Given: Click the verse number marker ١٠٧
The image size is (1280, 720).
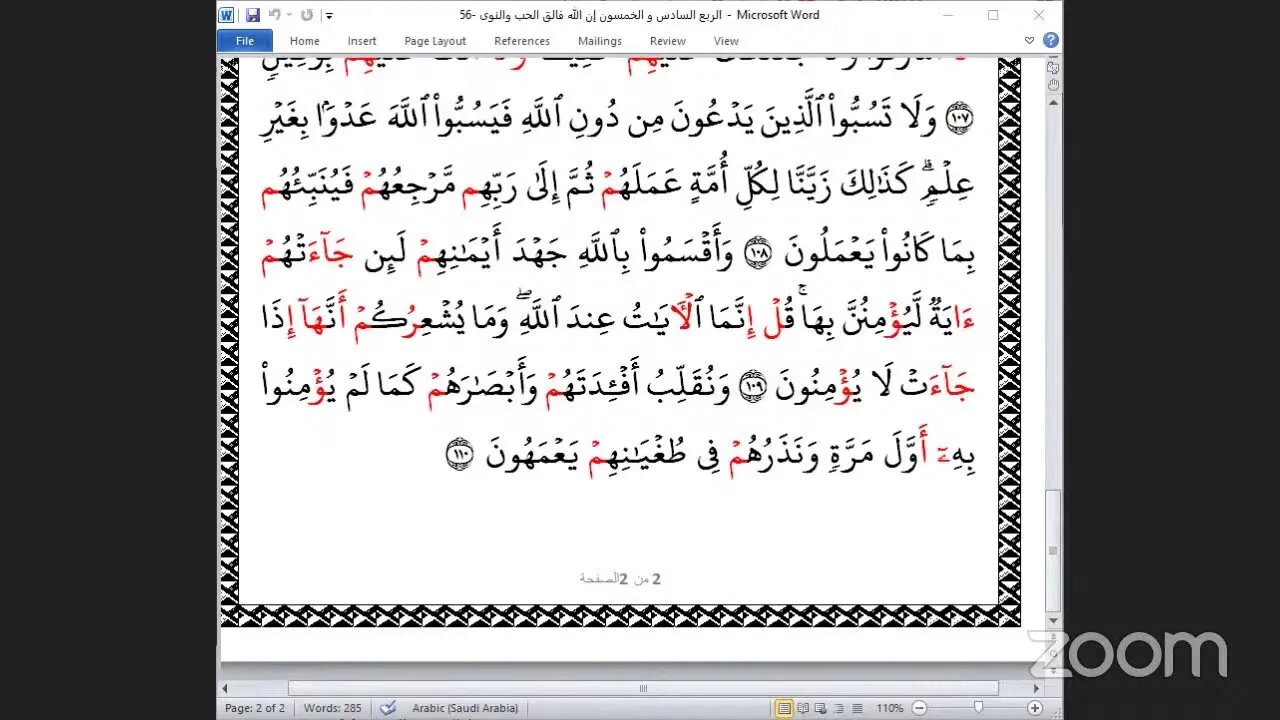Looking at the screenshot, I should (x=959, y=120).
